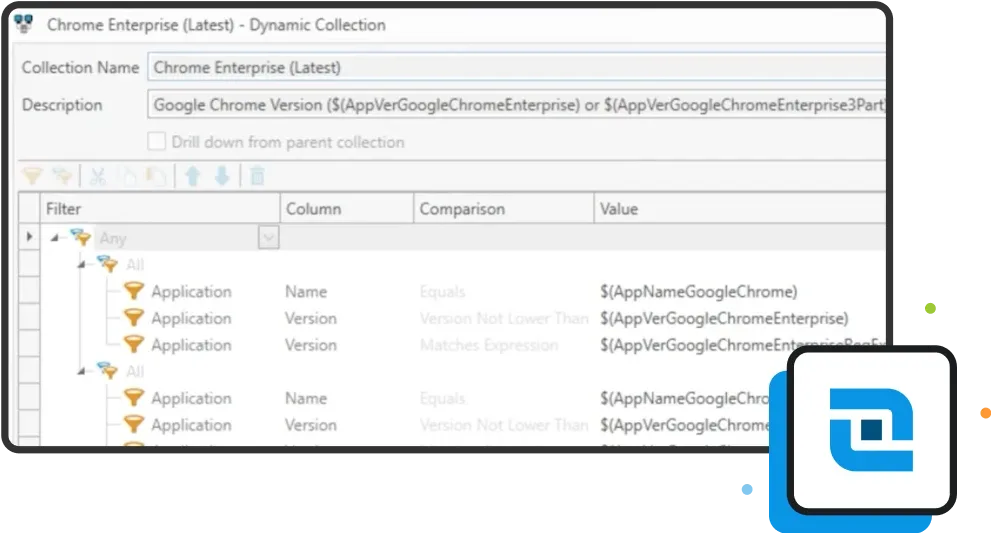Click the $(AppVerGoogleChromeEnterprise) value cell

(x=724, y=318)
